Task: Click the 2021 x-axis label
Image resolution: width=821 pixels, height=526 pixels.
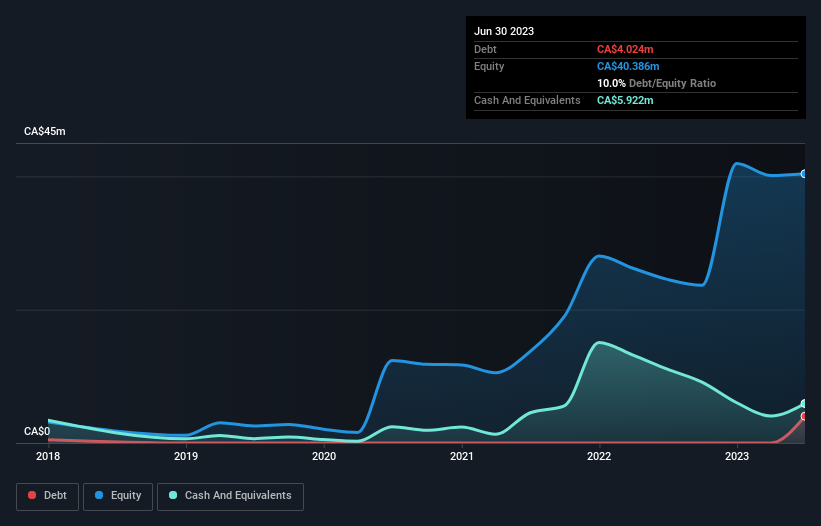Action: click(x=462, y=456)
